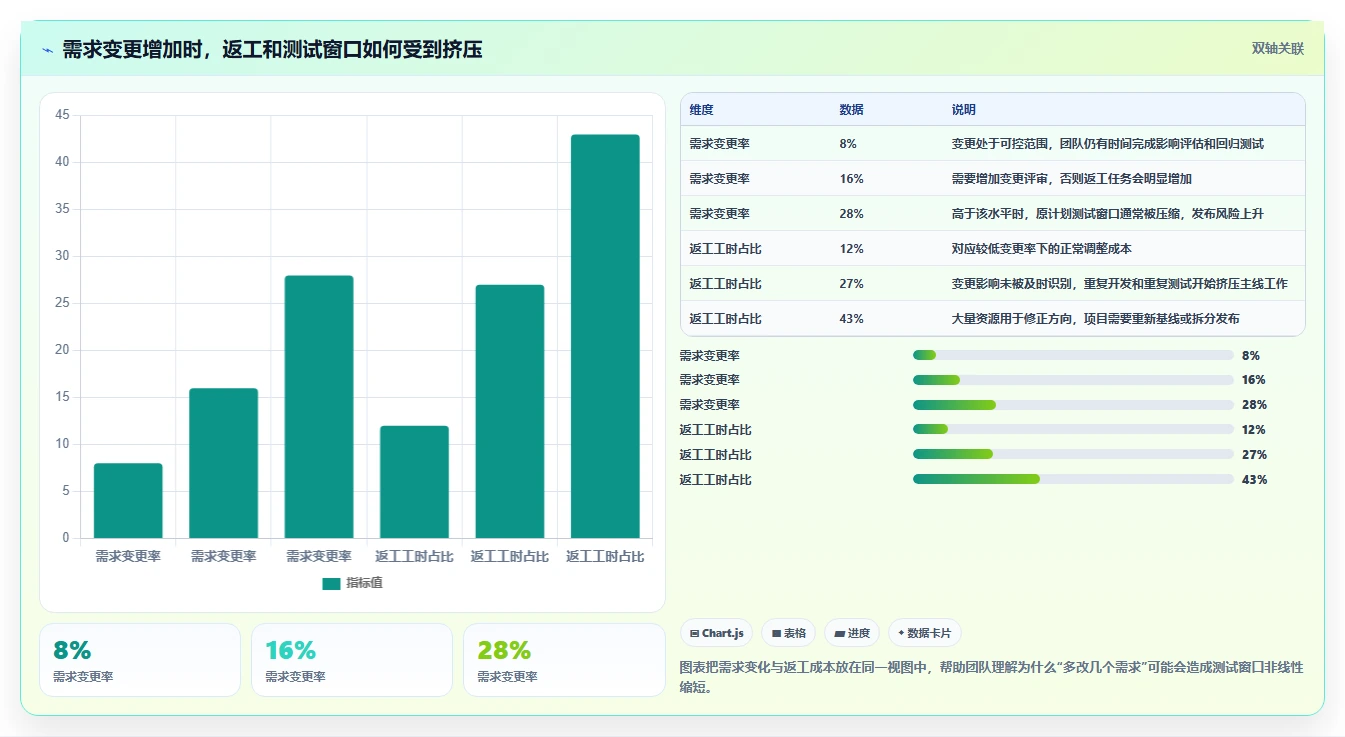Select the 数据卡片 chip
Viewport: 1345px width, 737px height.
pyautogui.click(x=925, y=633)
